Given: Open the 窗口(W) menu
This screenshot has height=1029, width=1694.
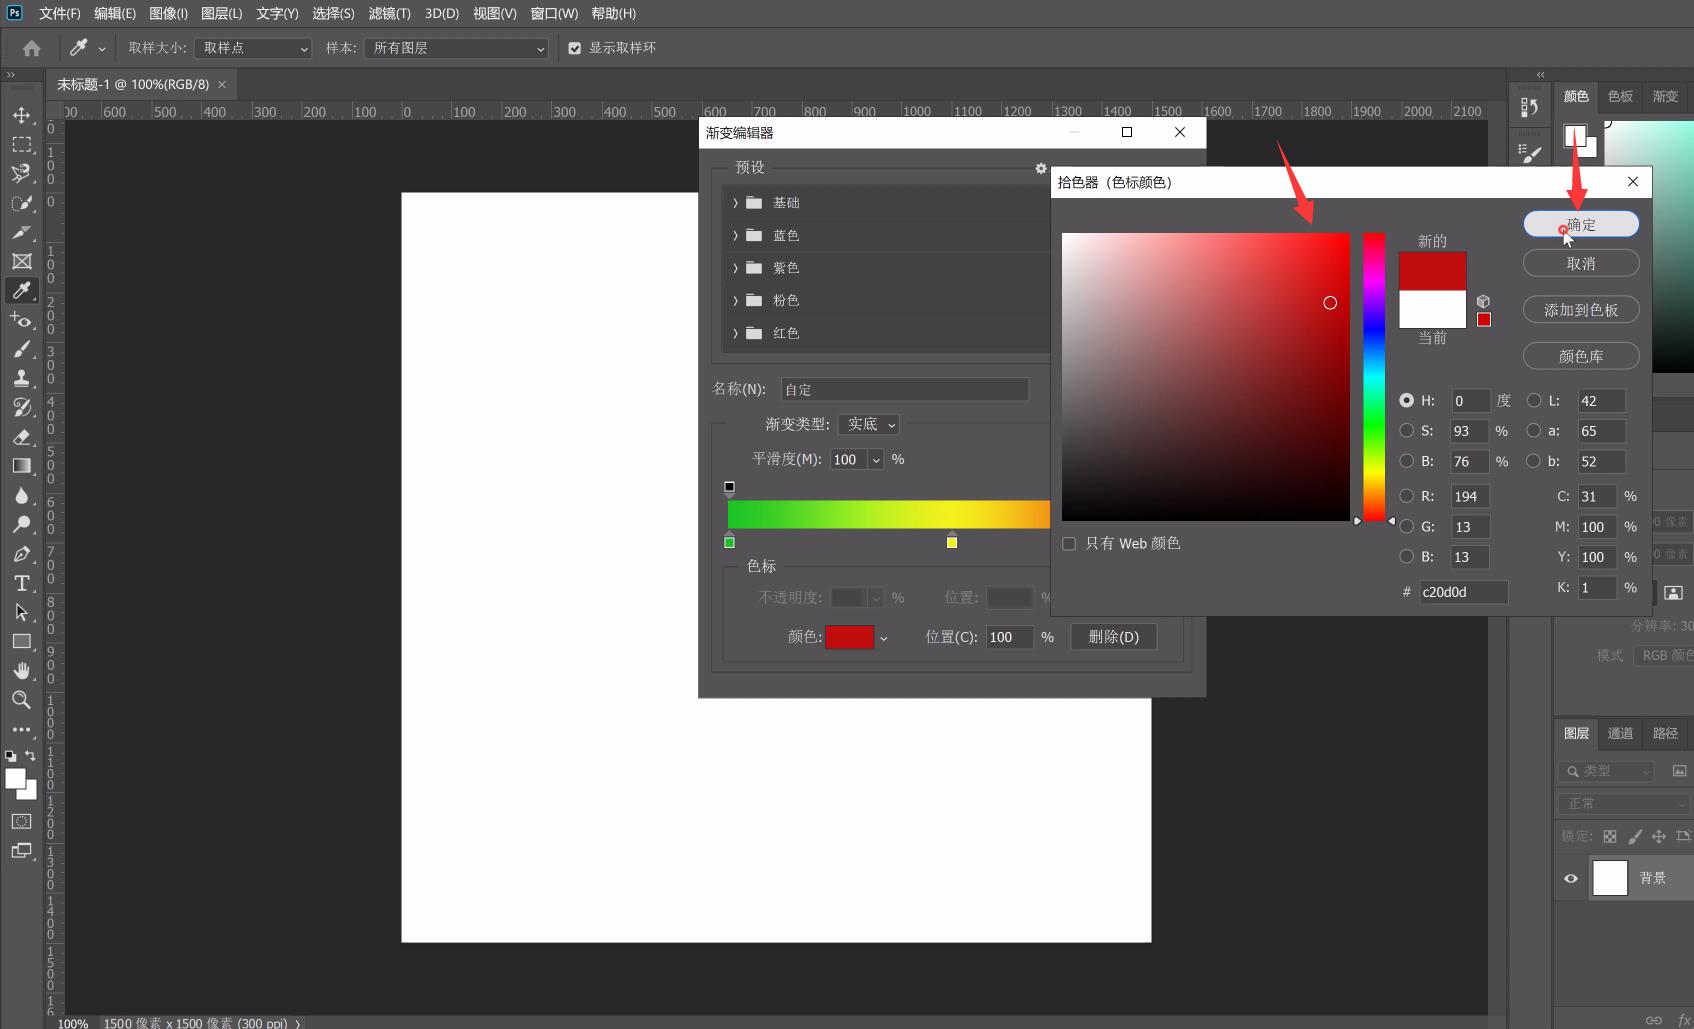Looking at the screenshot, I should click(x=554, y=13).
